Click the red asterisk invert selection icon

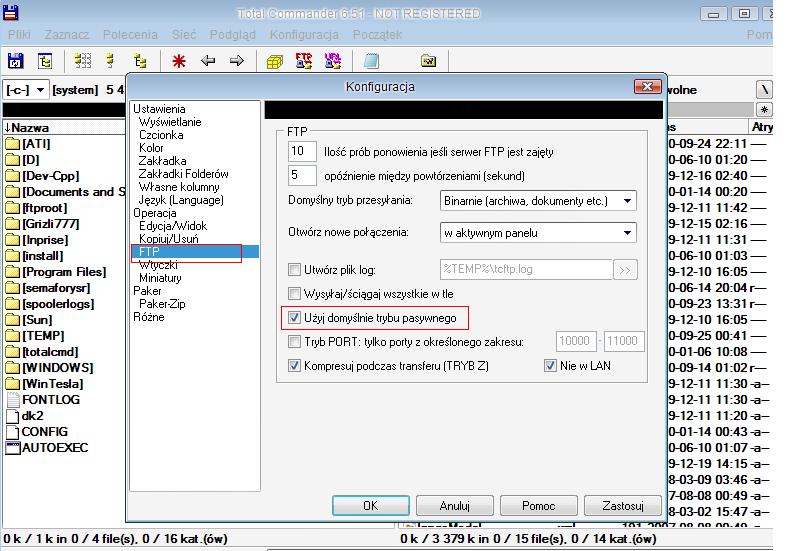[179, 61]
